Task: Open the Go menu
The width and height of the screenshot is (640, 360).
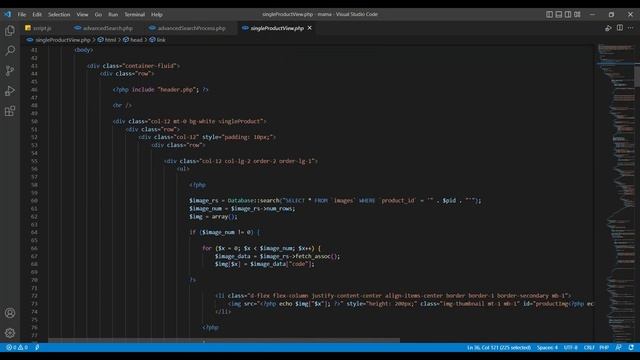Action: pos(98,14)
